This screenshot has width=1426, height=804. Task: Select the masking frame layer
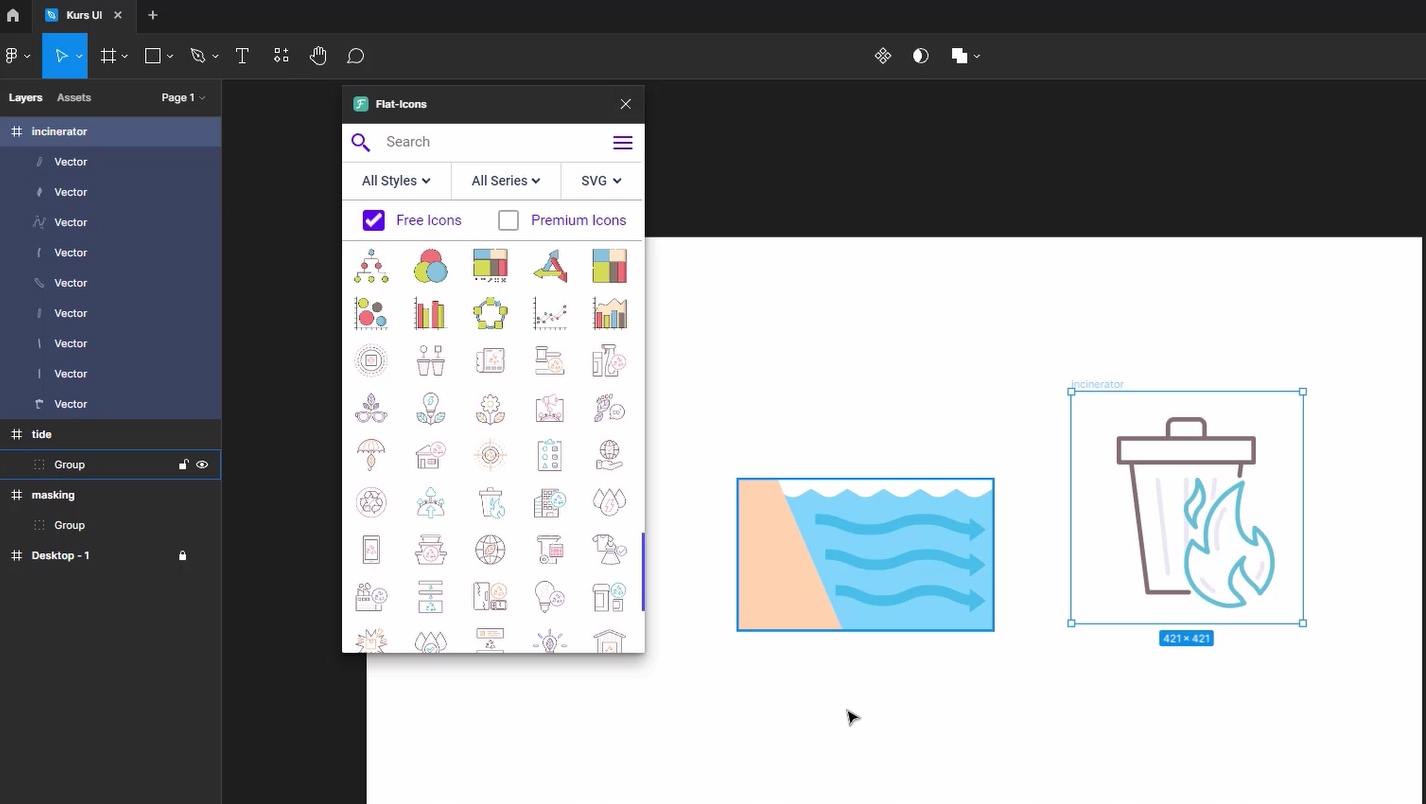click(x=110, y=495)
